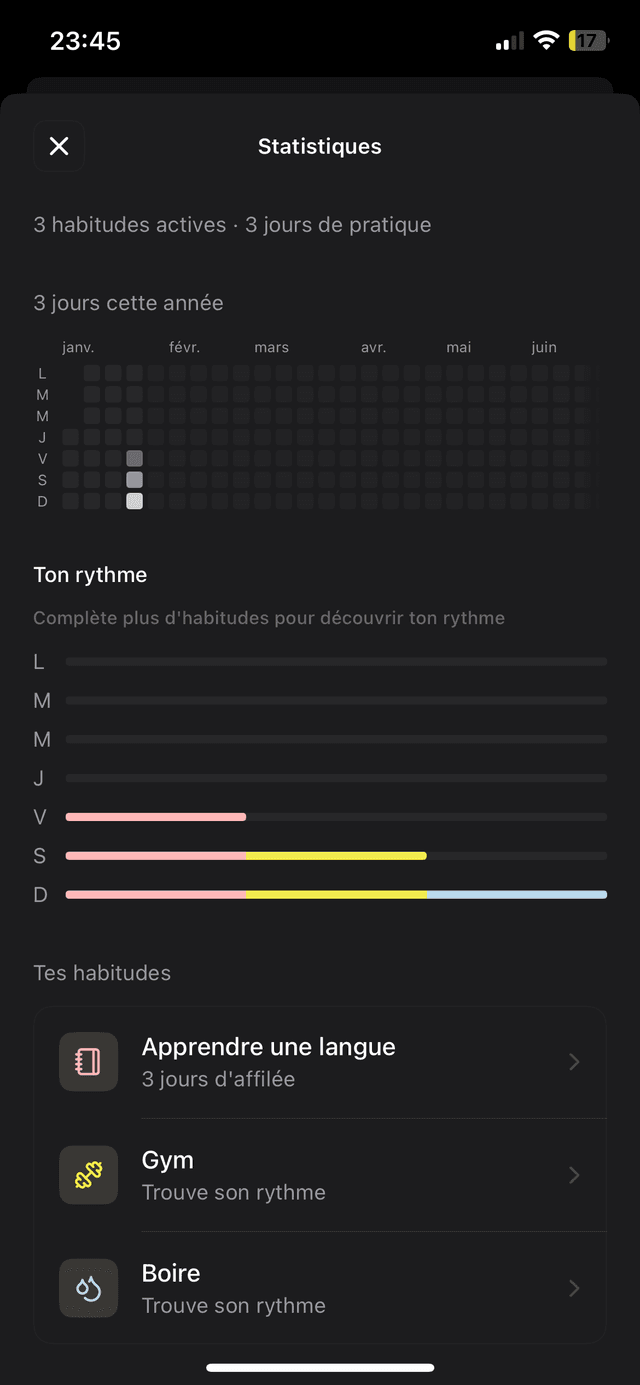The image size is (640, 1385).
Task: Expand Apprendre une langue with its chevron
Action: click(x=574, y=1062)
